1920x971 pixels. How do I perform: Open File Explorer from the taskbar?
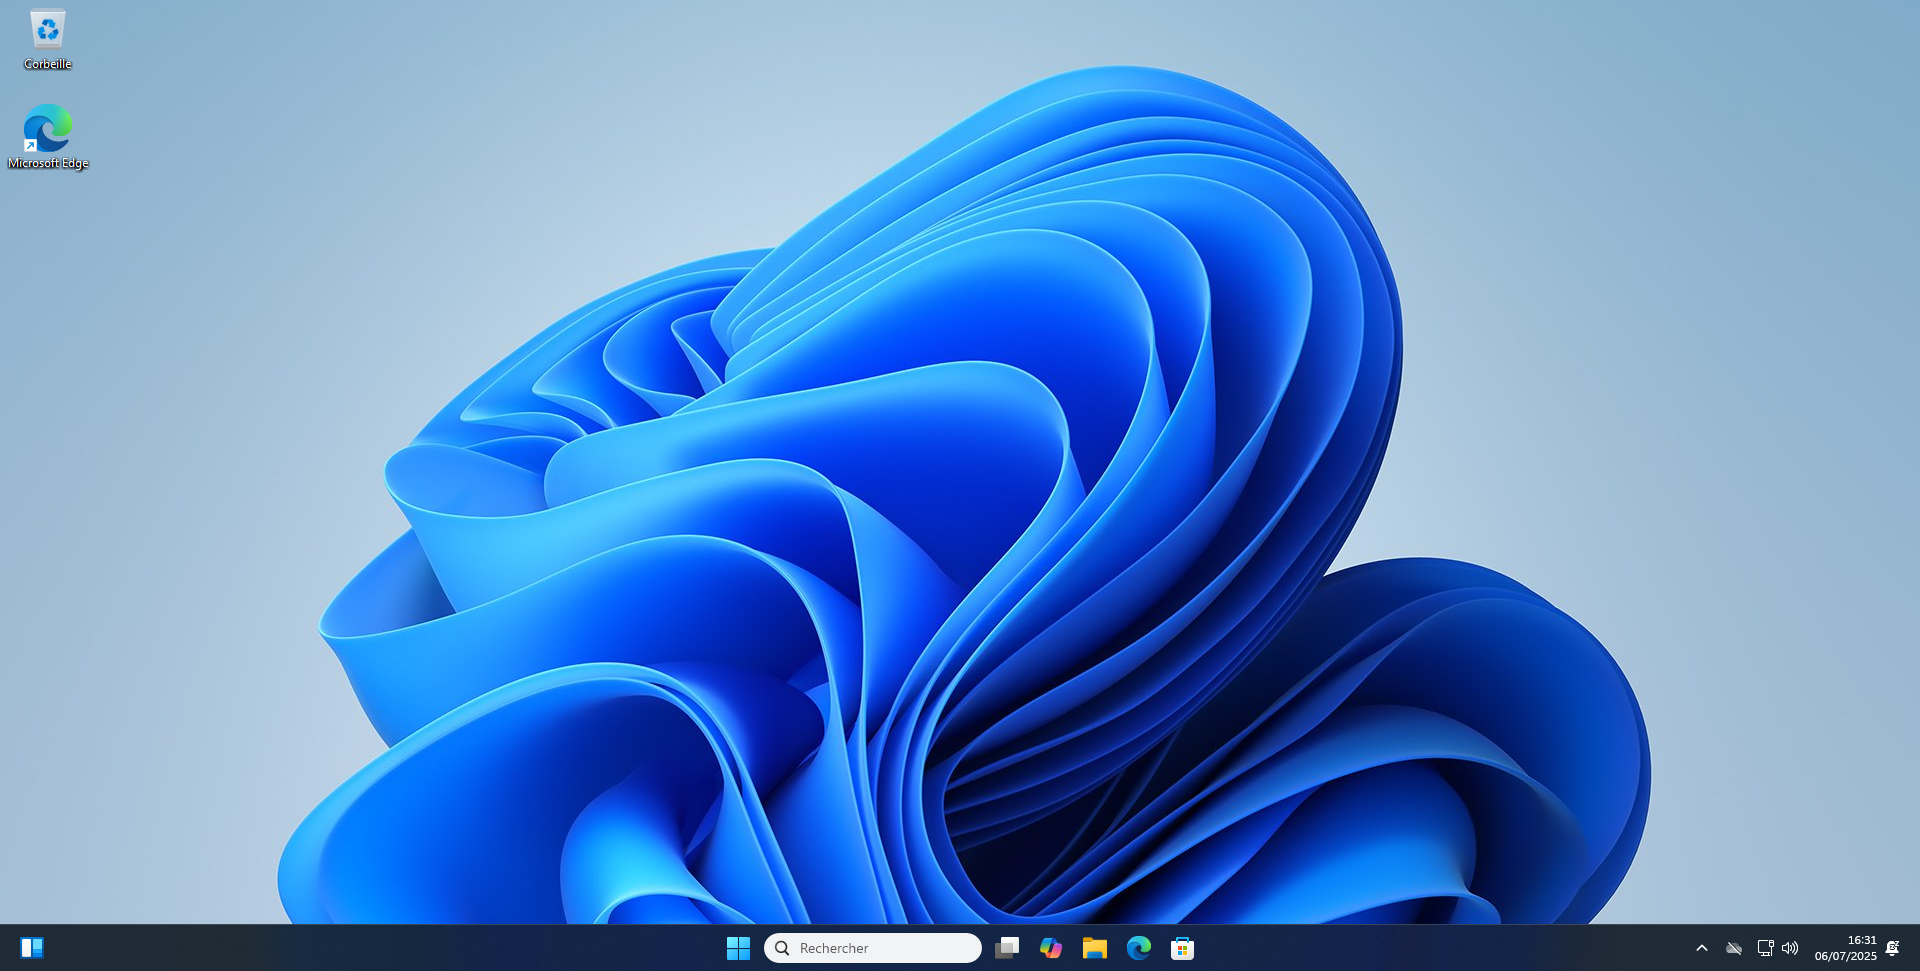click(1095, 948)
